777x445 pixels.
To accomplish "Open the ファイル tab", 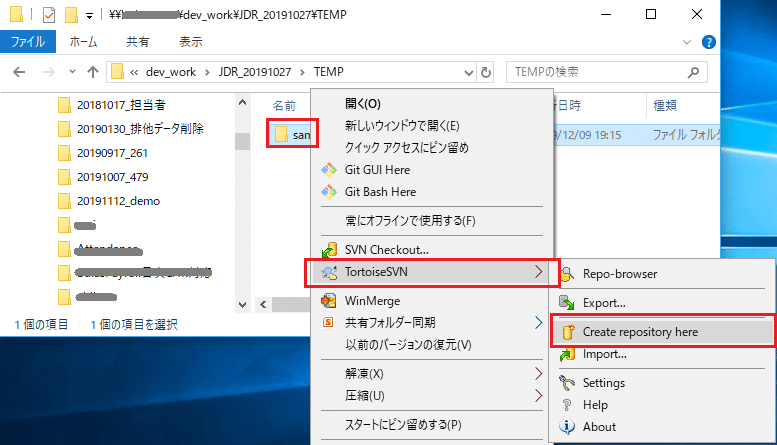I will coord(28,42).
